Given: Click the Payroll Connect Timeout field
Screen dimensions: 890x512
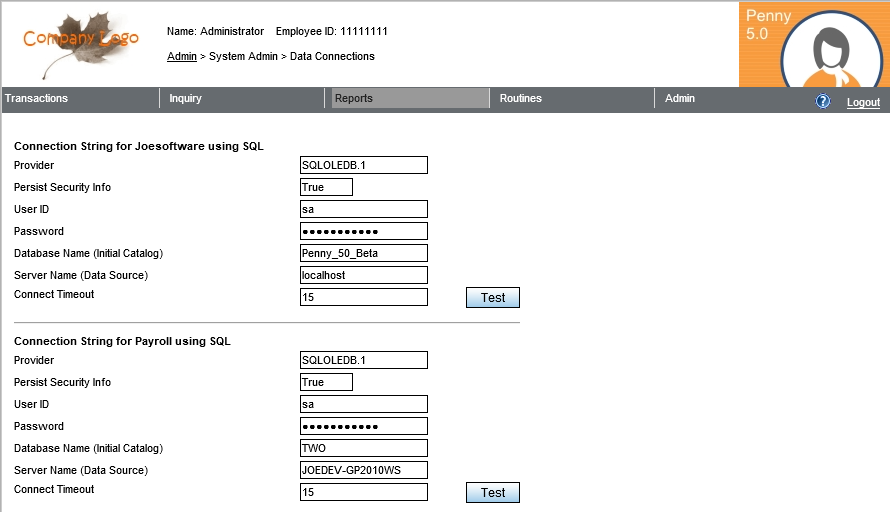Looking at the screenshot, I should [x=364, y=492].
